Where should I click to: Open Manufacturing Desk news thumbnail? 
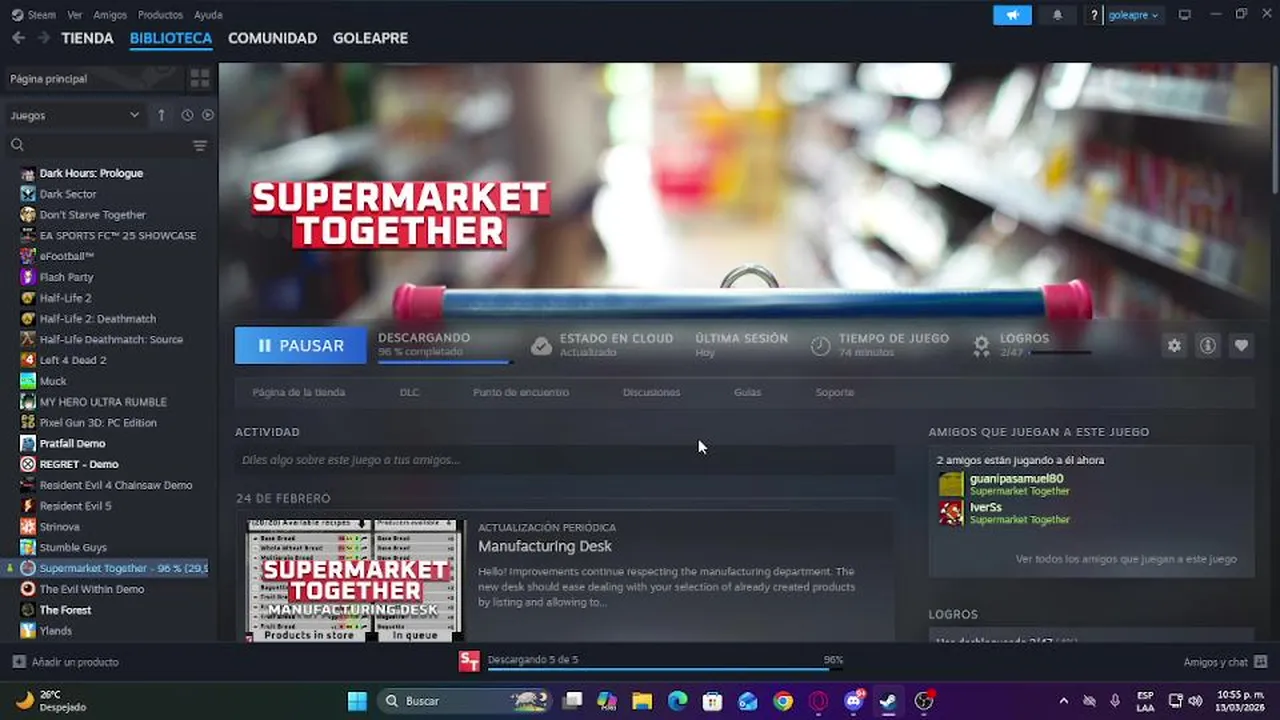pos(355,579)
